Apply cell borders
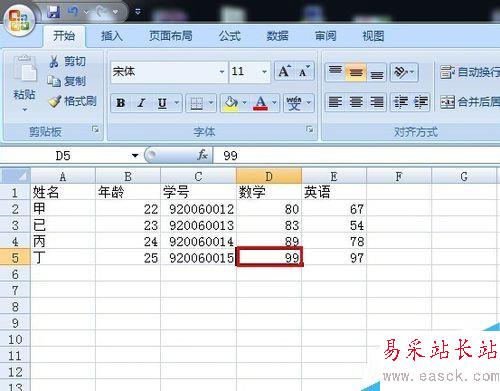Image resolution: width=500 pixels, height=391 pixels. click(197, 103)
